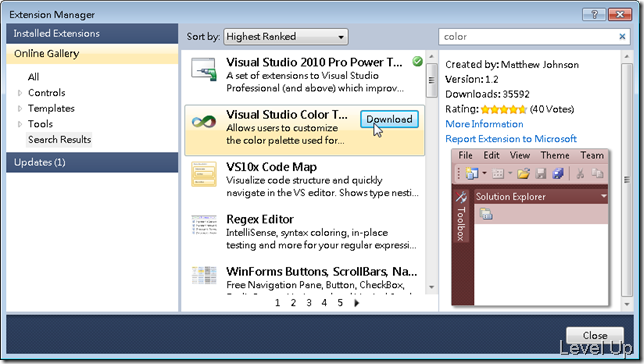Expand the Tools category
Screen dimensions: 644x364
[19, 124]
